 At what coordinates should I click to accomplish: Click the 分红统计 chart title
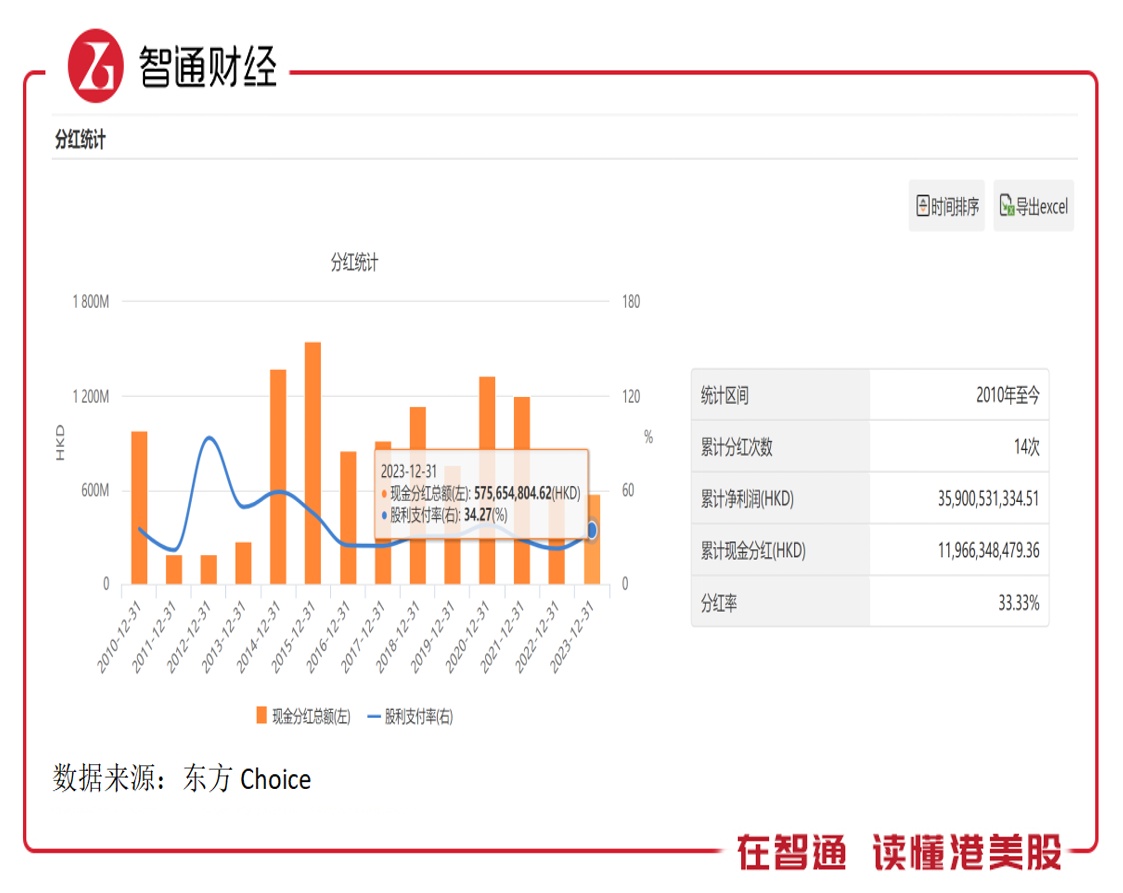pos(354,263)
